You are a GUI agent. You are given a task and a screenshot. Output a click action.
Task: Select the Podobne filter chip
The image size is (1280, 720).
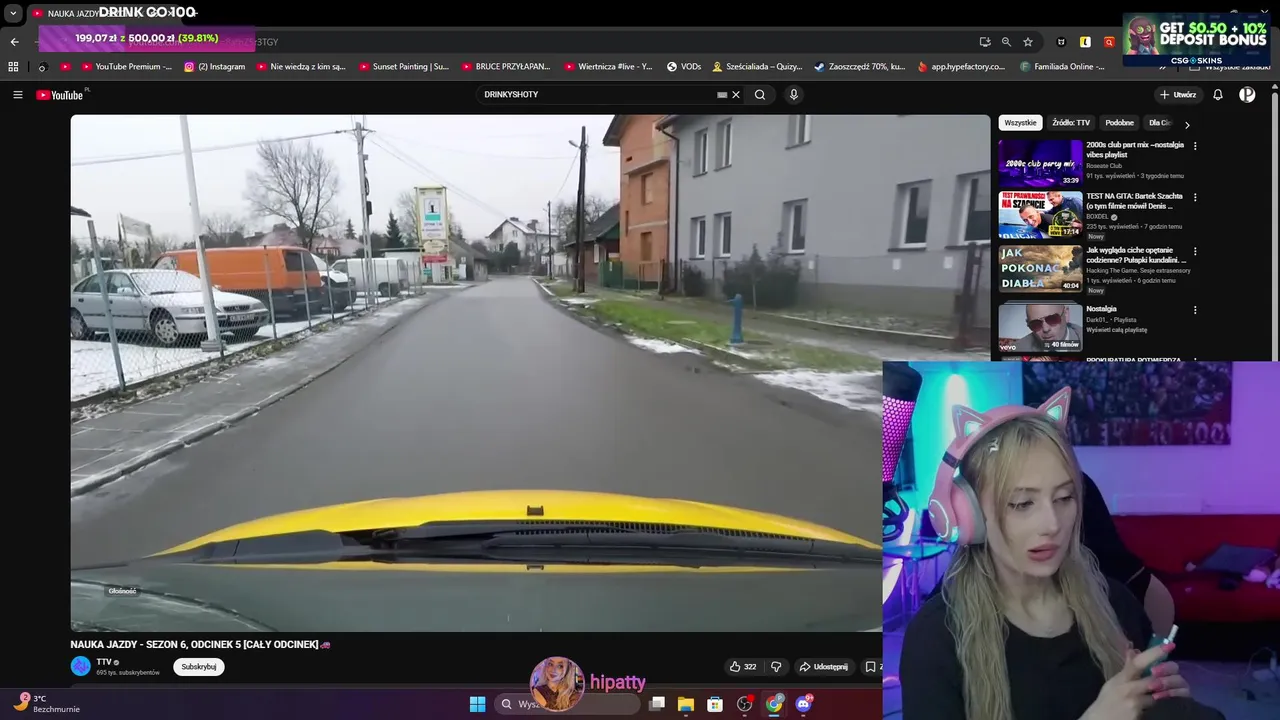tap(1119, 123)
